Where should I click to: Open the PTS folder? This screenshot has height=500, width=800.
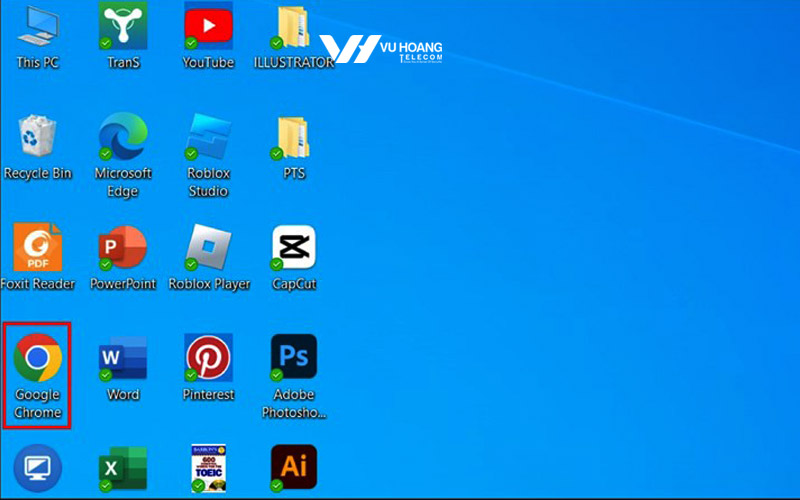coord(293,136)
